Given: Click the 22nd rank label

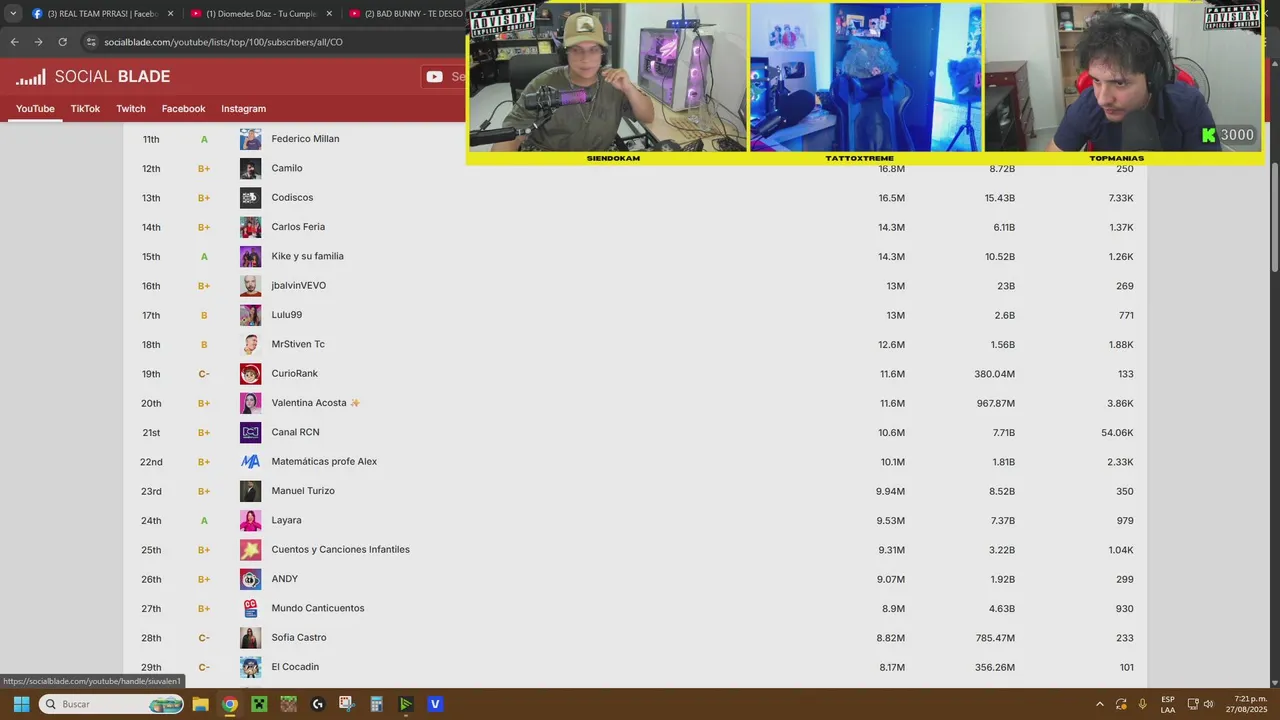Looking at the screenshot, I should tap(151, 462).
